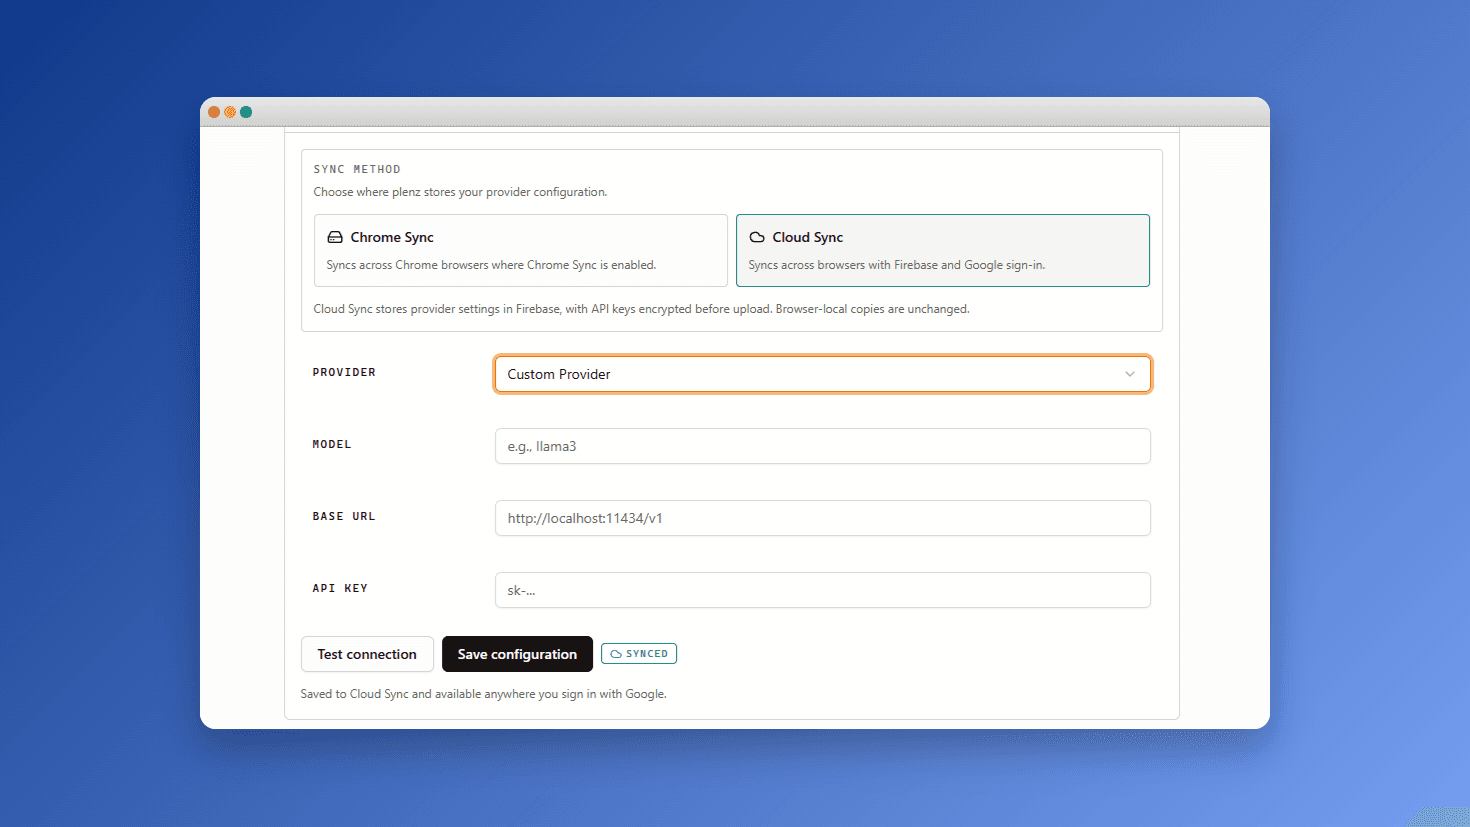Screen dimensions: 1470x827
Task: Click text 'Choose where plenz stores your provider configuration.'
Action: [x=460, y=192]
